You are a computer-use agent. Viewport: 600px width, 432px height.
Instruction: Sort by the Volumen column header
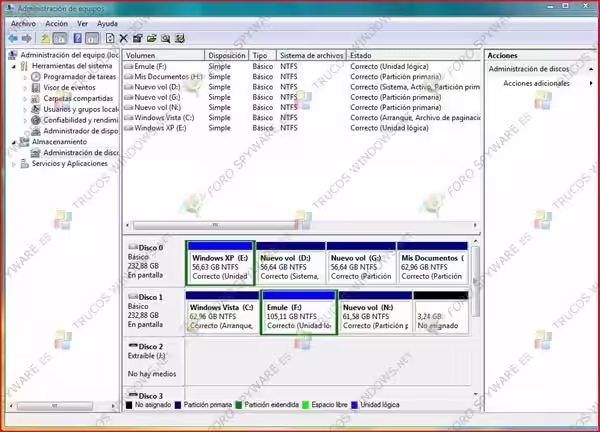coord(164,55)
